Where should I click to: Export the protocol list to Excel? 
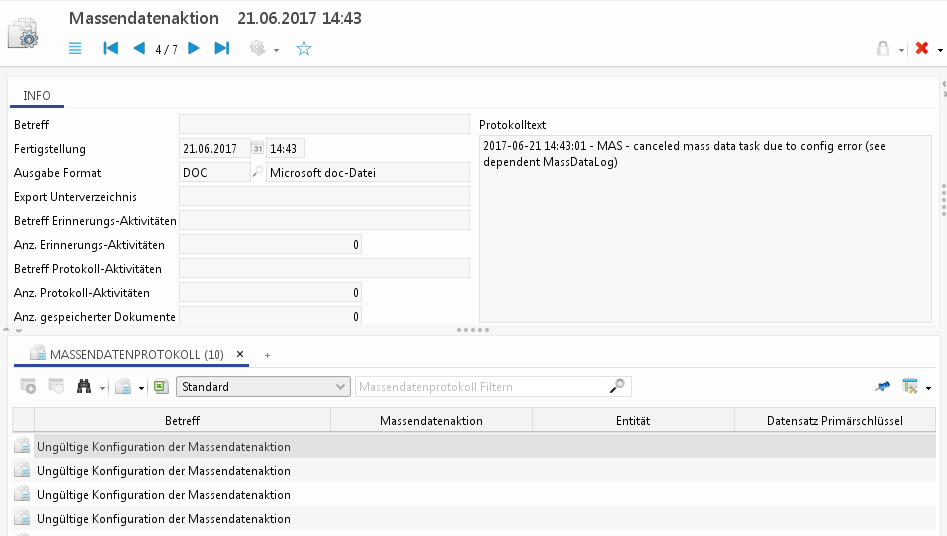[x=161, y=387]
